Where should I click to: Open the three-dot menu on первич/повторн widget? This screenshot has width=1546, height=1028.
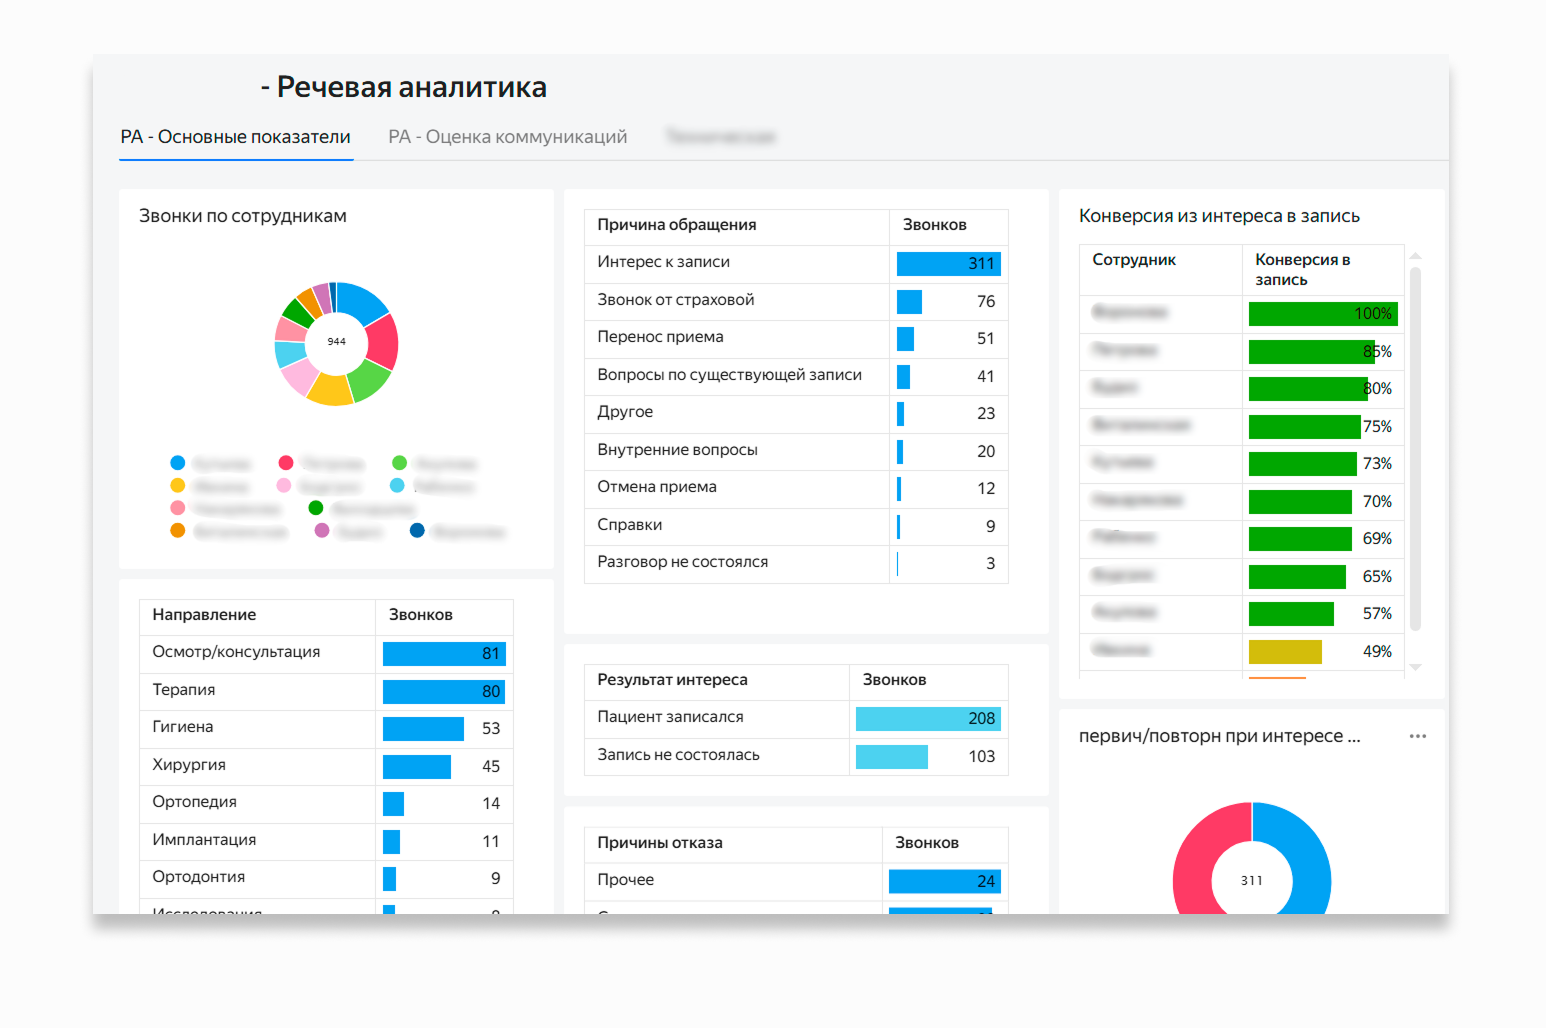click(1417, 736)
